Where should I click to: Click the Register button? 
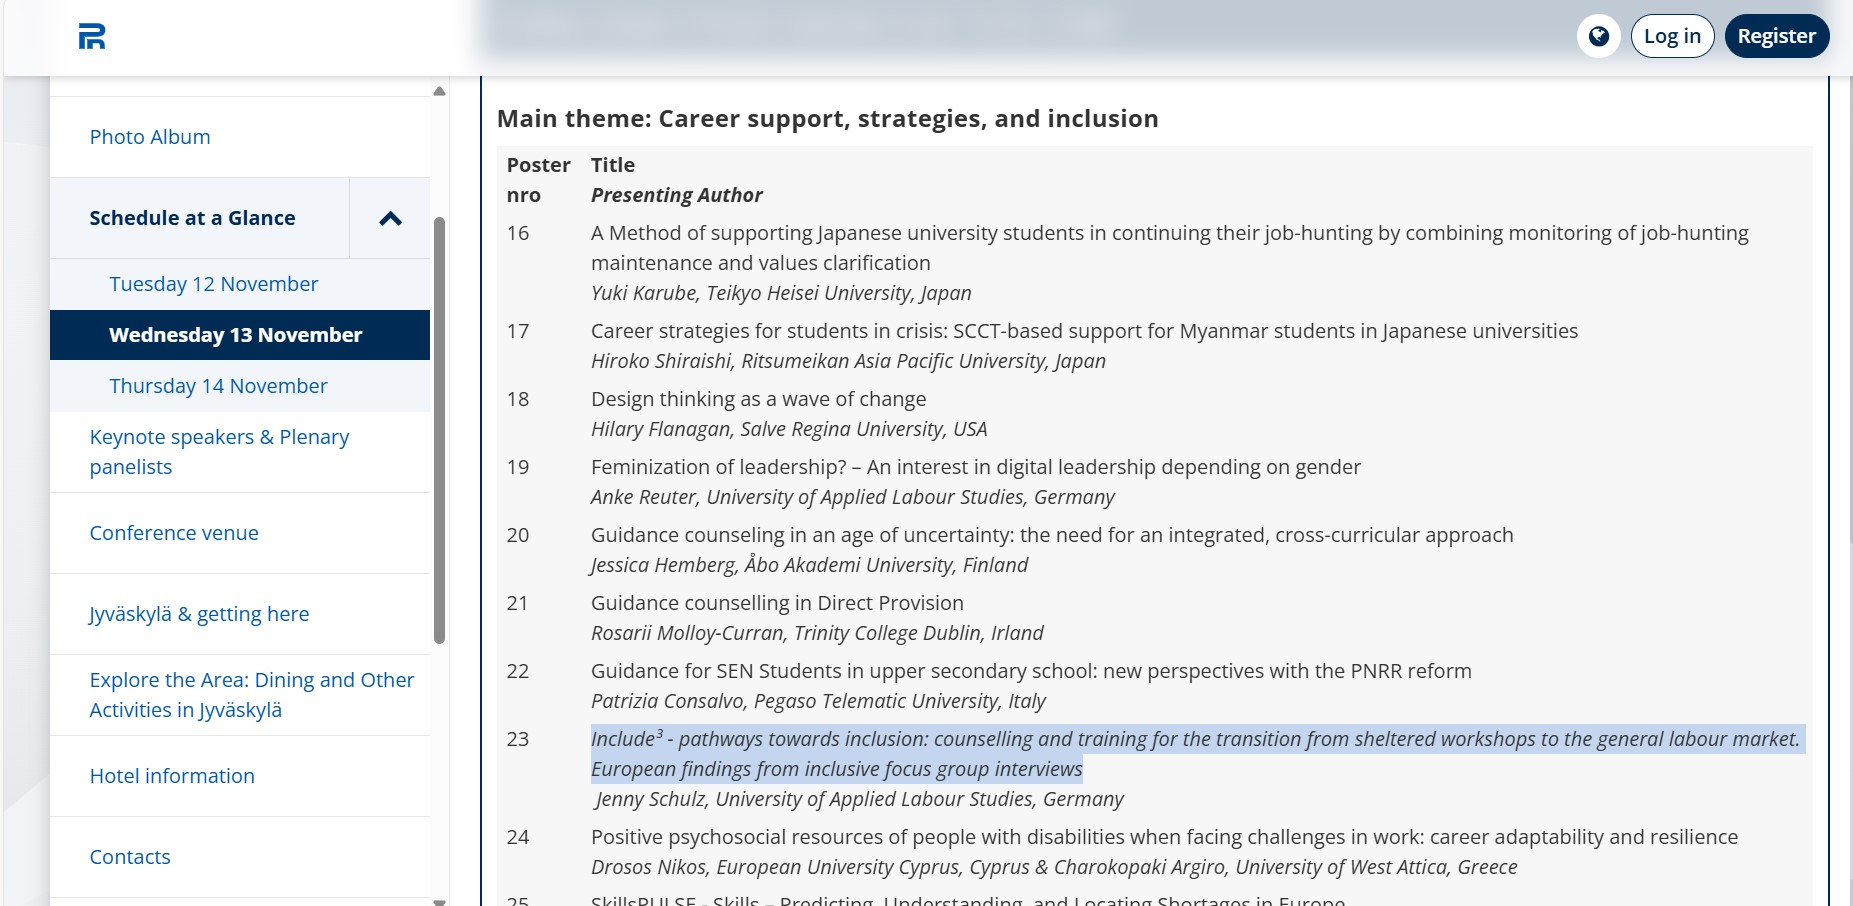point(1776,36)
